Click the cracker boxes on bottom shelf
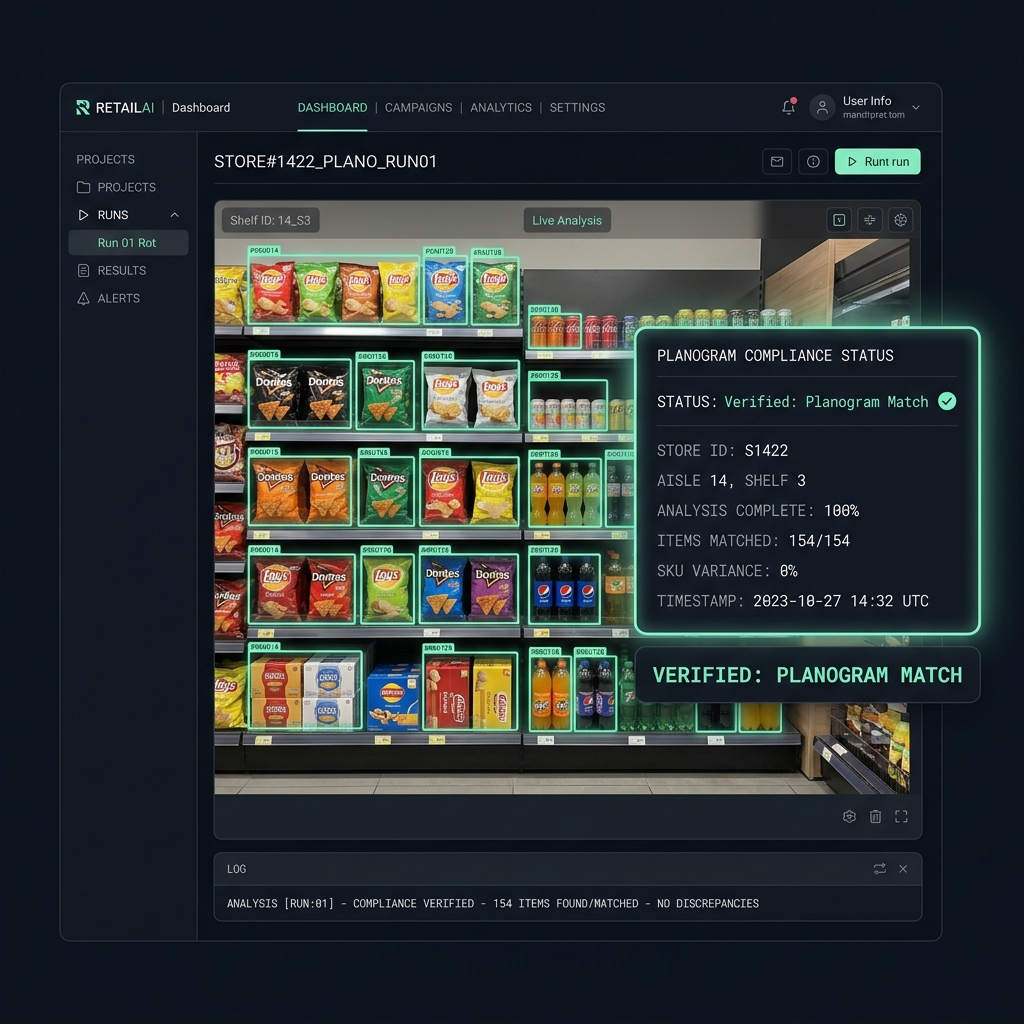 coord(305,690)
